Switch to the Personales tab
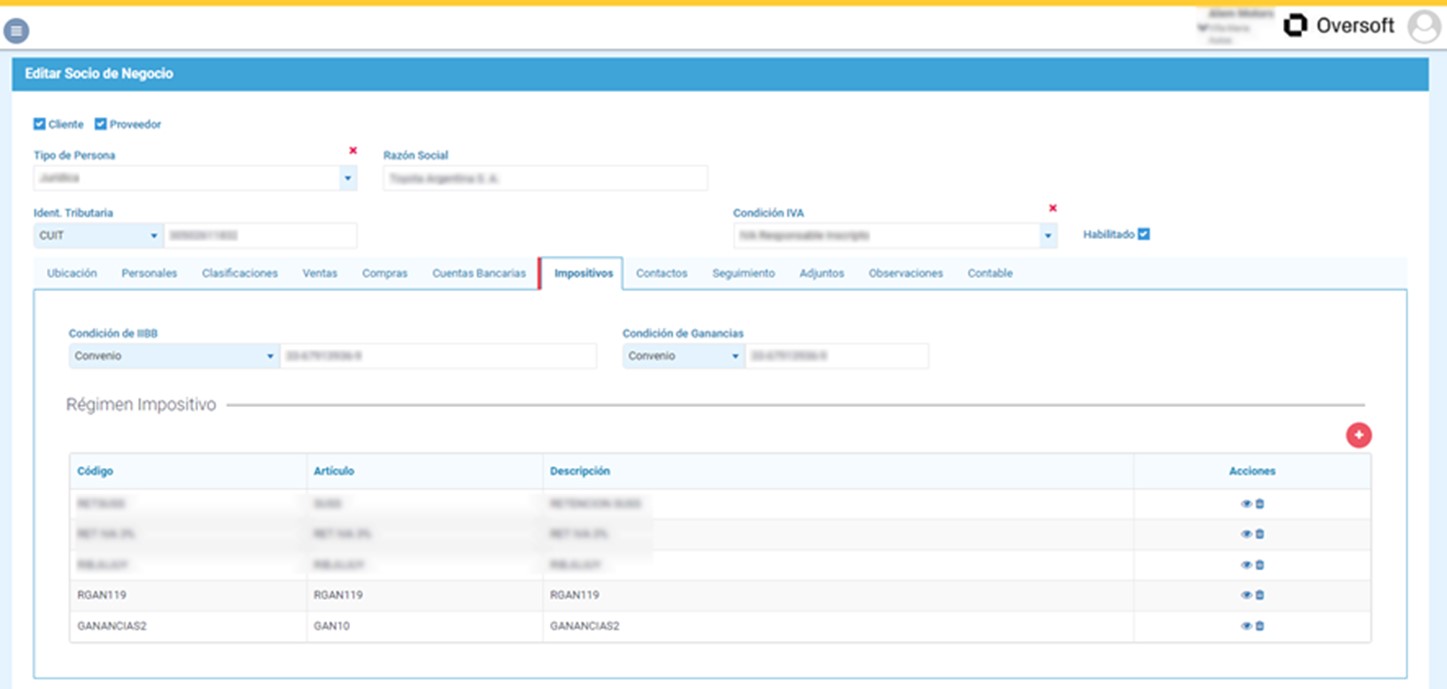The width and height of the screenshot is (1447, 689). pyautogui.click(x=149, y=273)
